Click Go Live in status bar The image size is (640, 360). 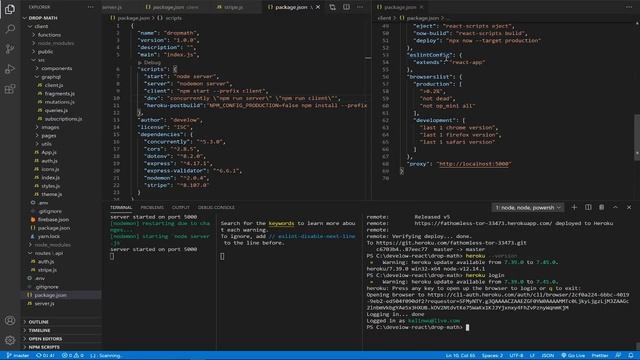[x=573, y=356]
